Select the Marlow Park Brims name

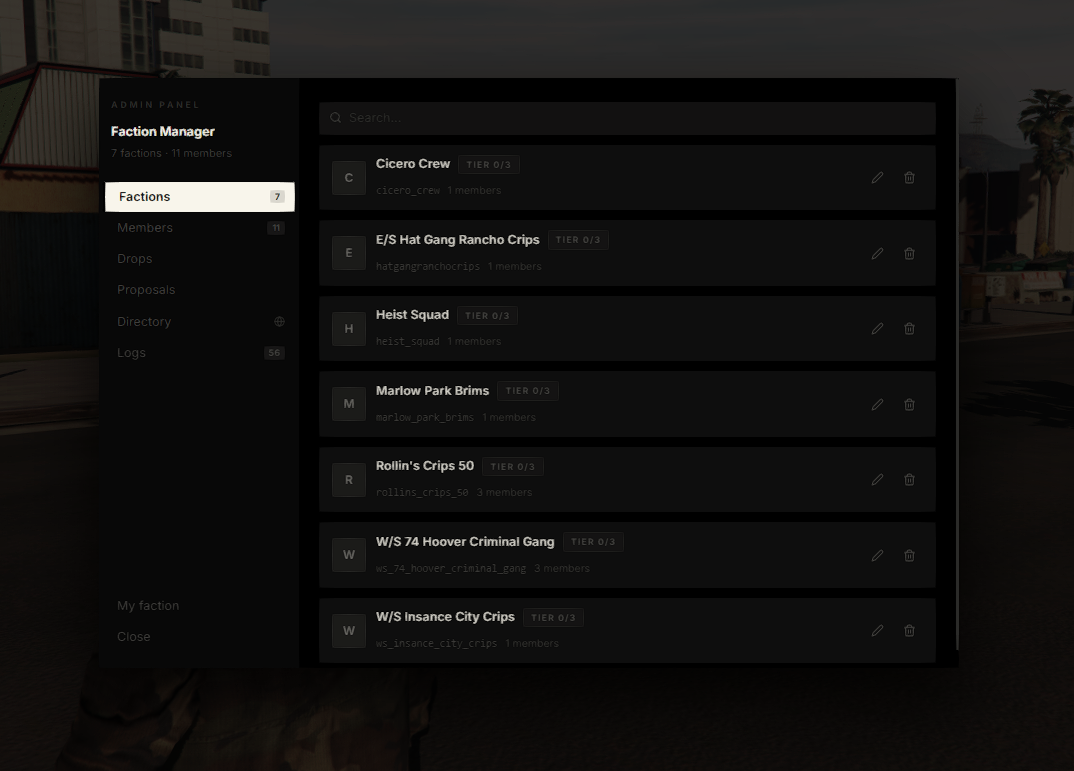pyautogui.click(x=432, y=391)
